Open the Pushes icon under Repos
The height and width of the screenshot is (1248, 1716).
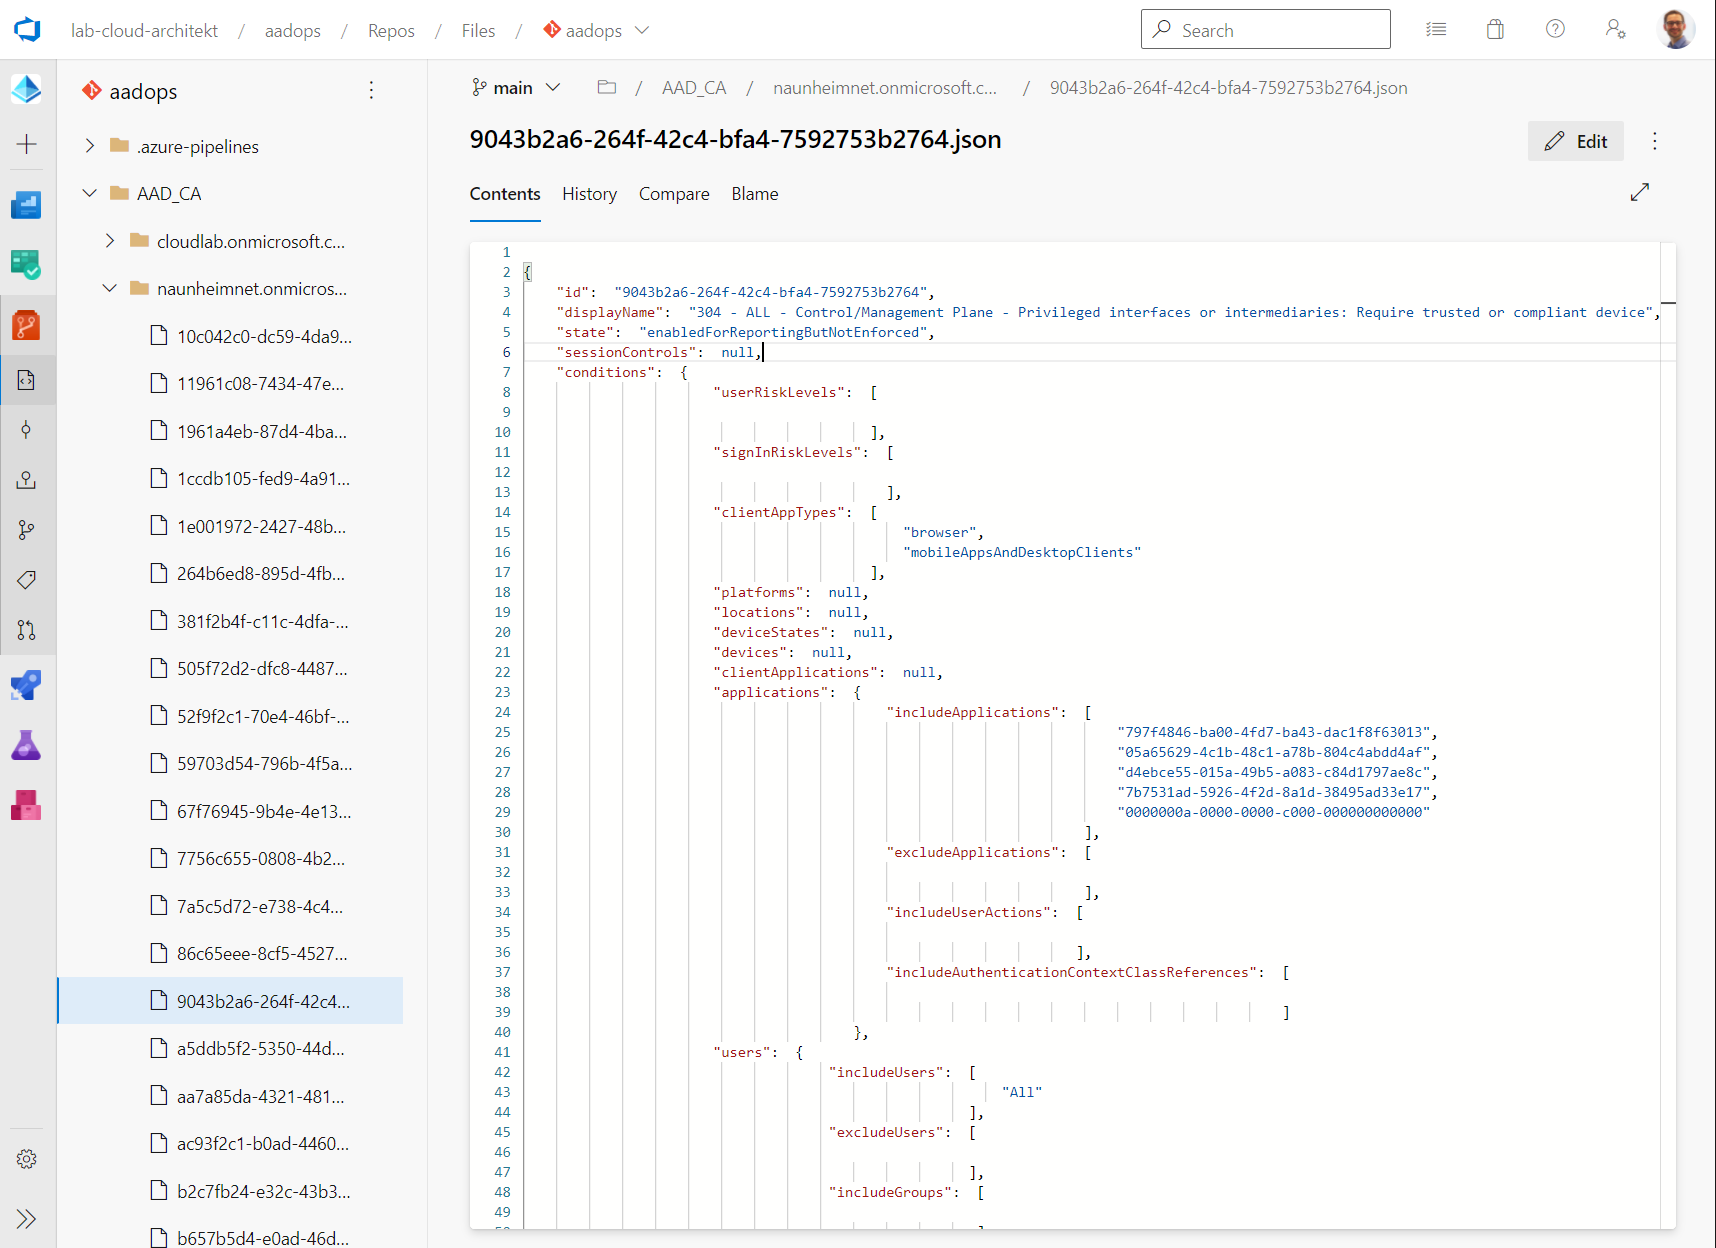27,480
